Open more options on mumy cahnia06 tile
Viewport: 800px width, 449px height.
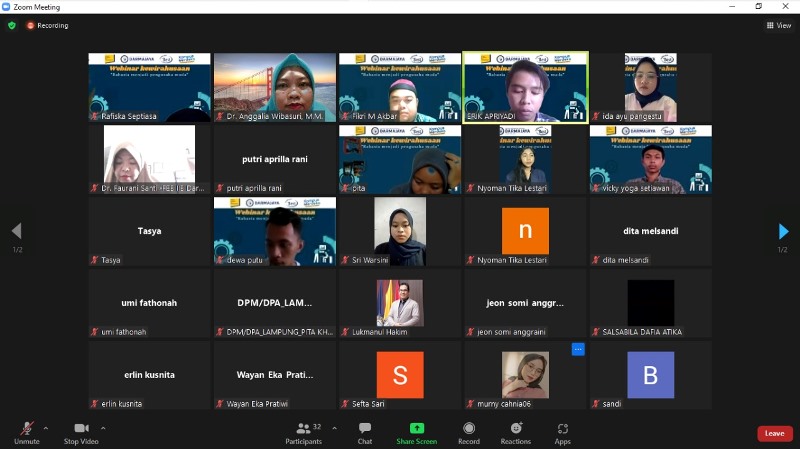pos(578,350)
